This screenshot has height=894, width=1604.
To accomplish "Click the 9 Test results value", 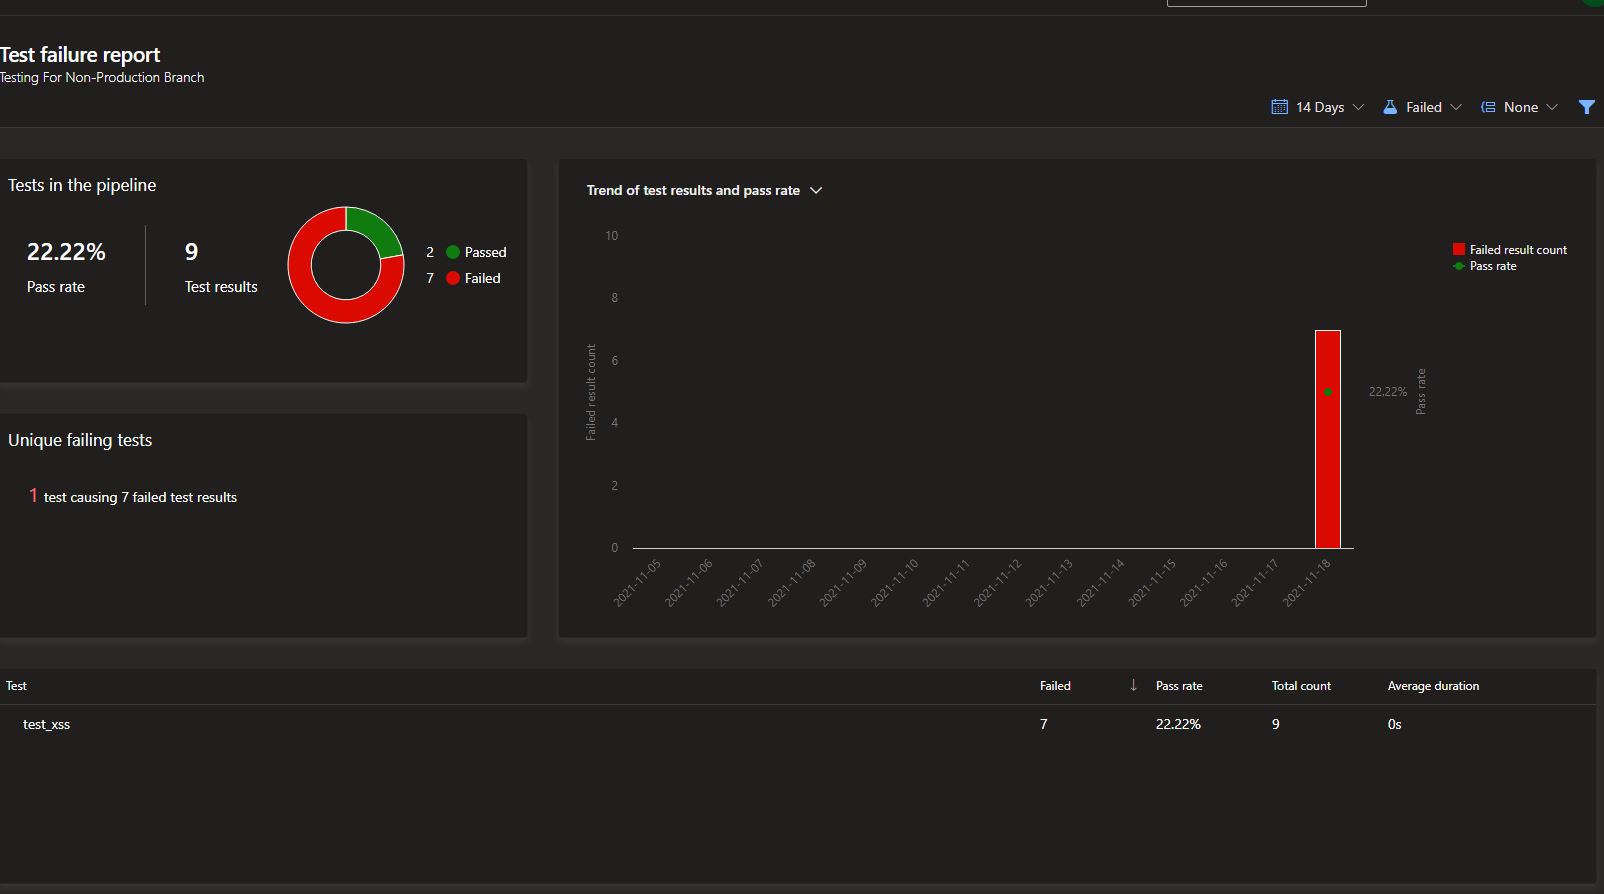I will [x=191, y=252].
